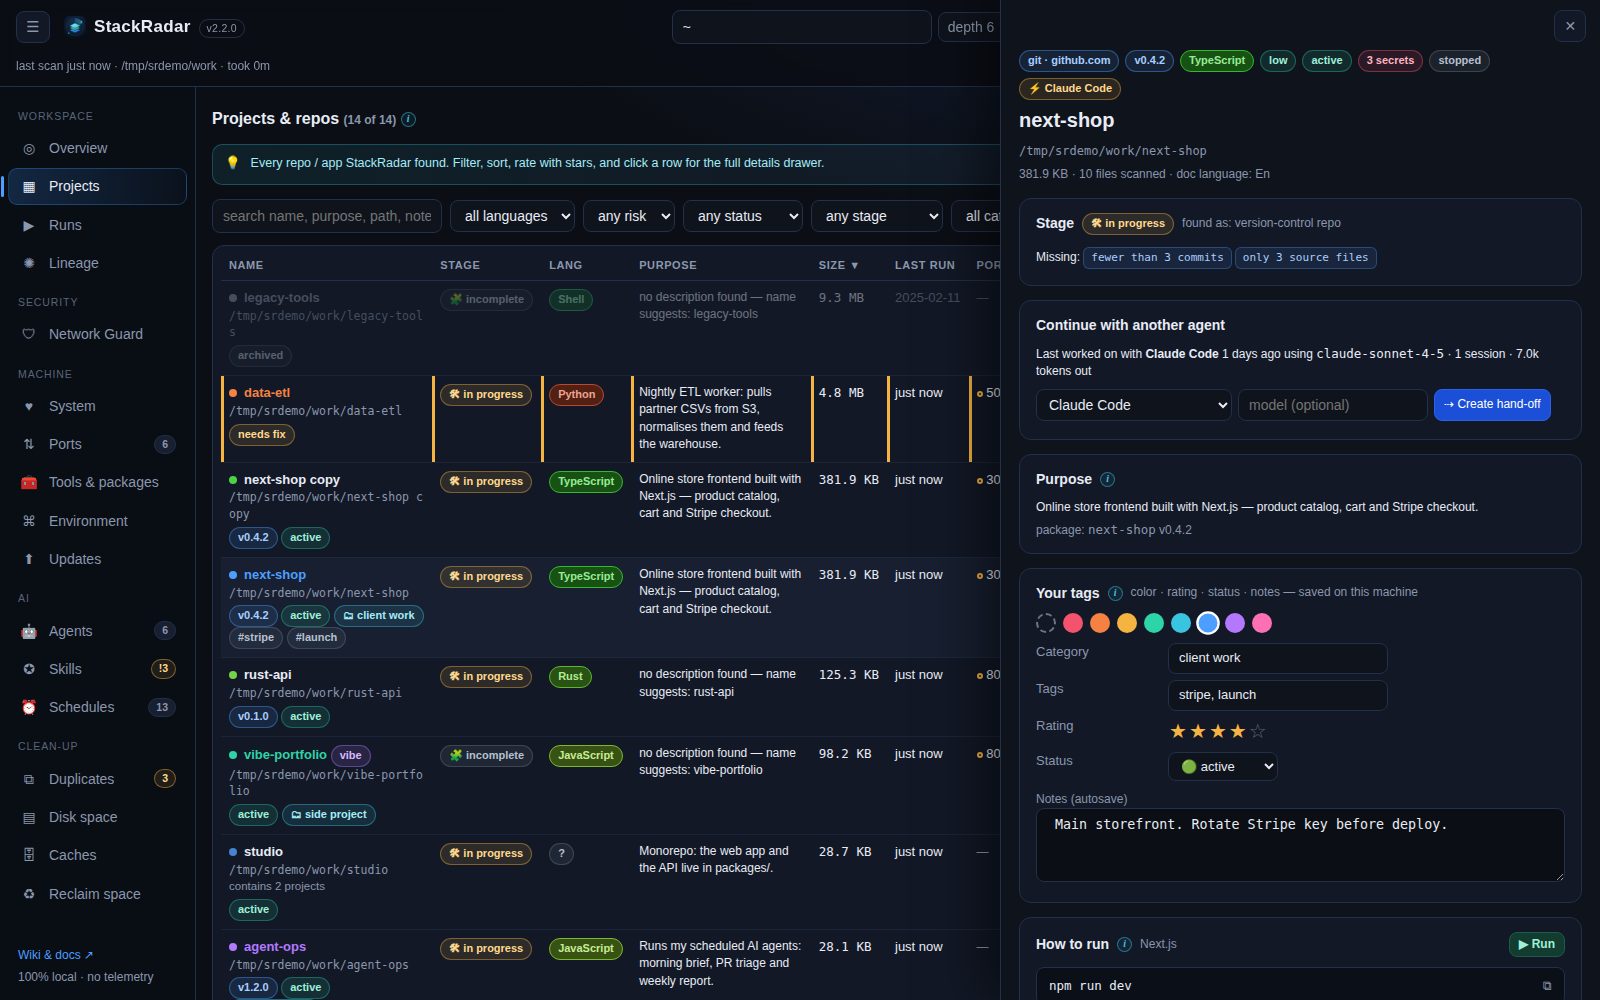Click Create hand-off button

pos(1492,405)
